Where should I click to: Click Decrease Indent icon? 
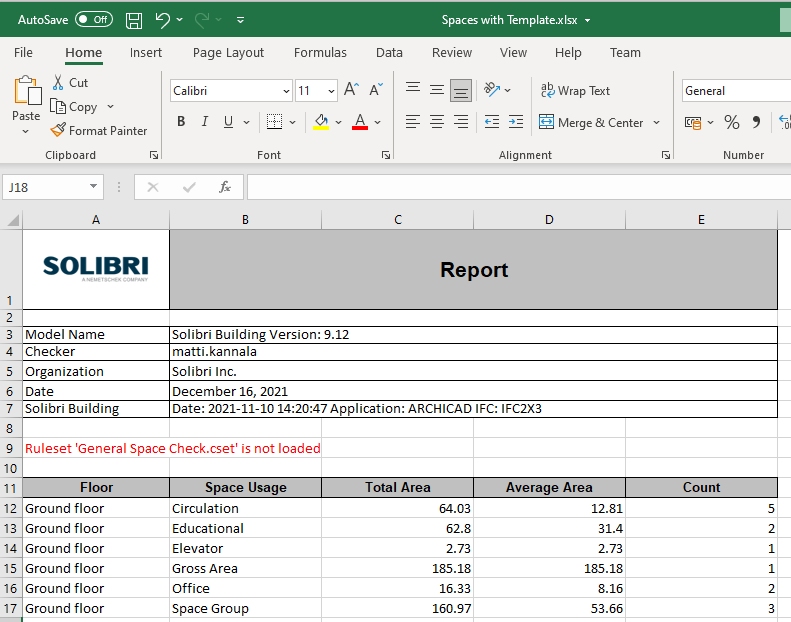pyautogui.click(x=492, y=122)
